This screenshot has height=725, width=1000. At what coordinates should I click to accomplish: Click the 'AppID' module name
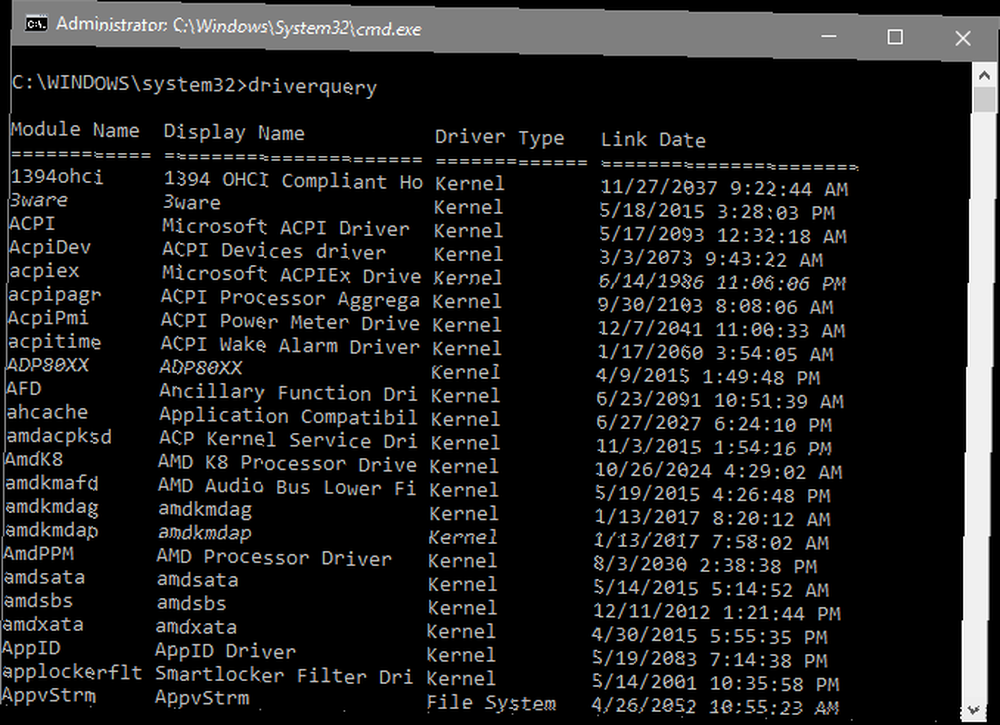pos(32,648)
